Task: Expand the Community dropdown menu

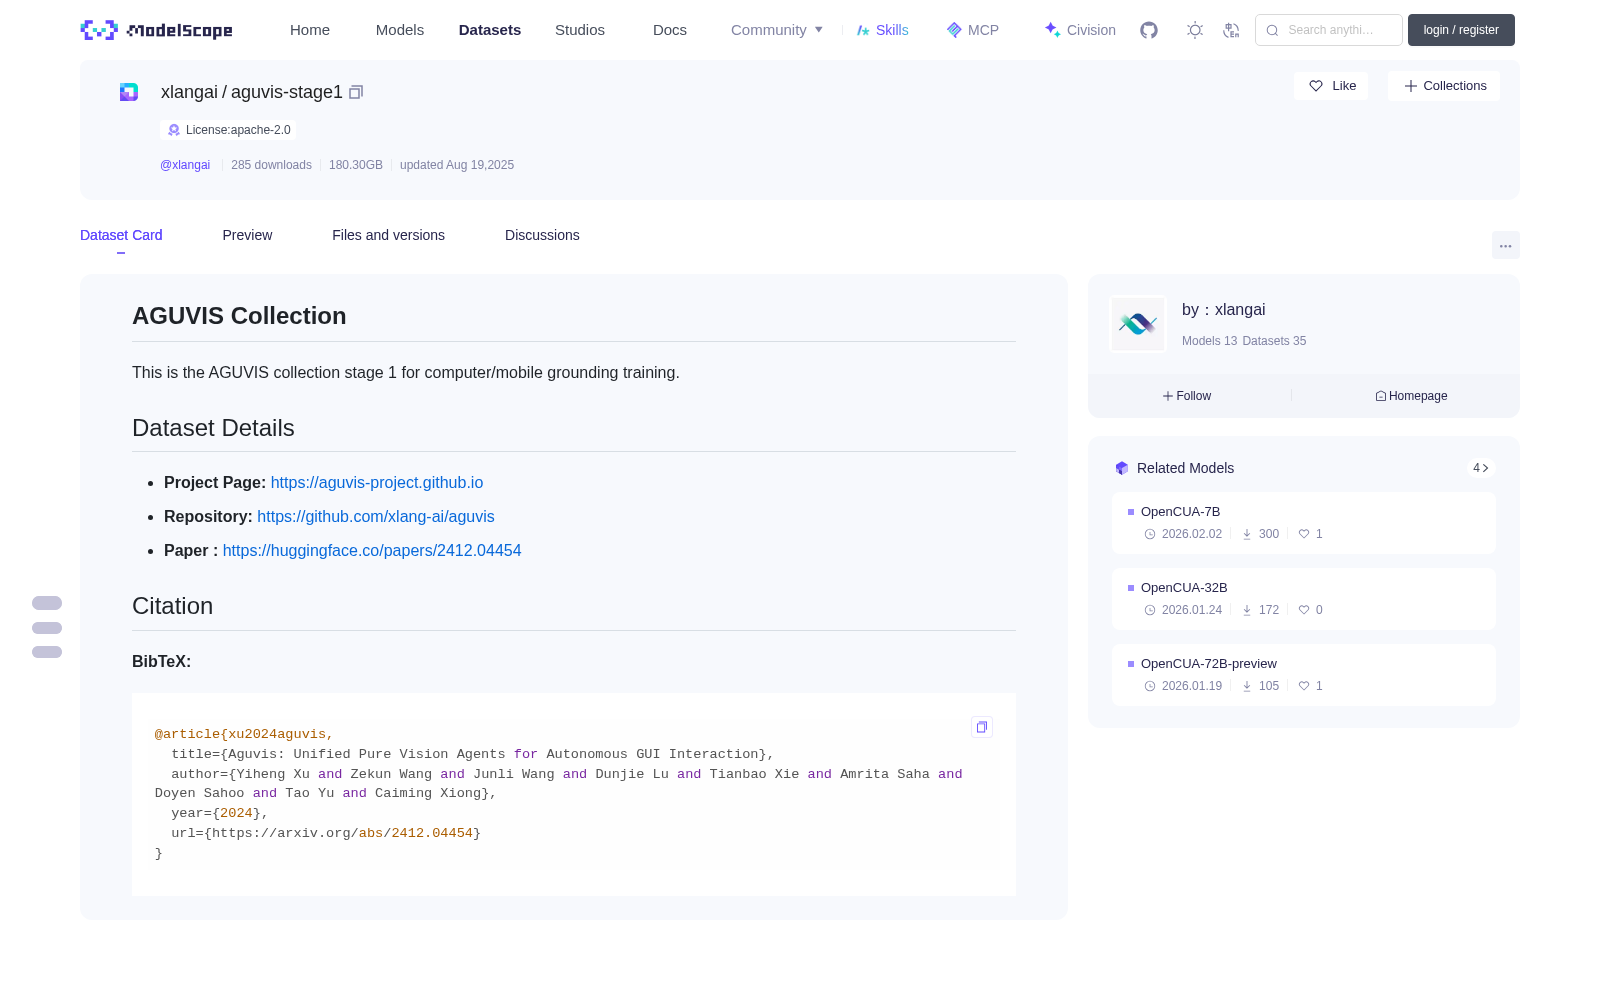Action: click(x=777, y=30)
